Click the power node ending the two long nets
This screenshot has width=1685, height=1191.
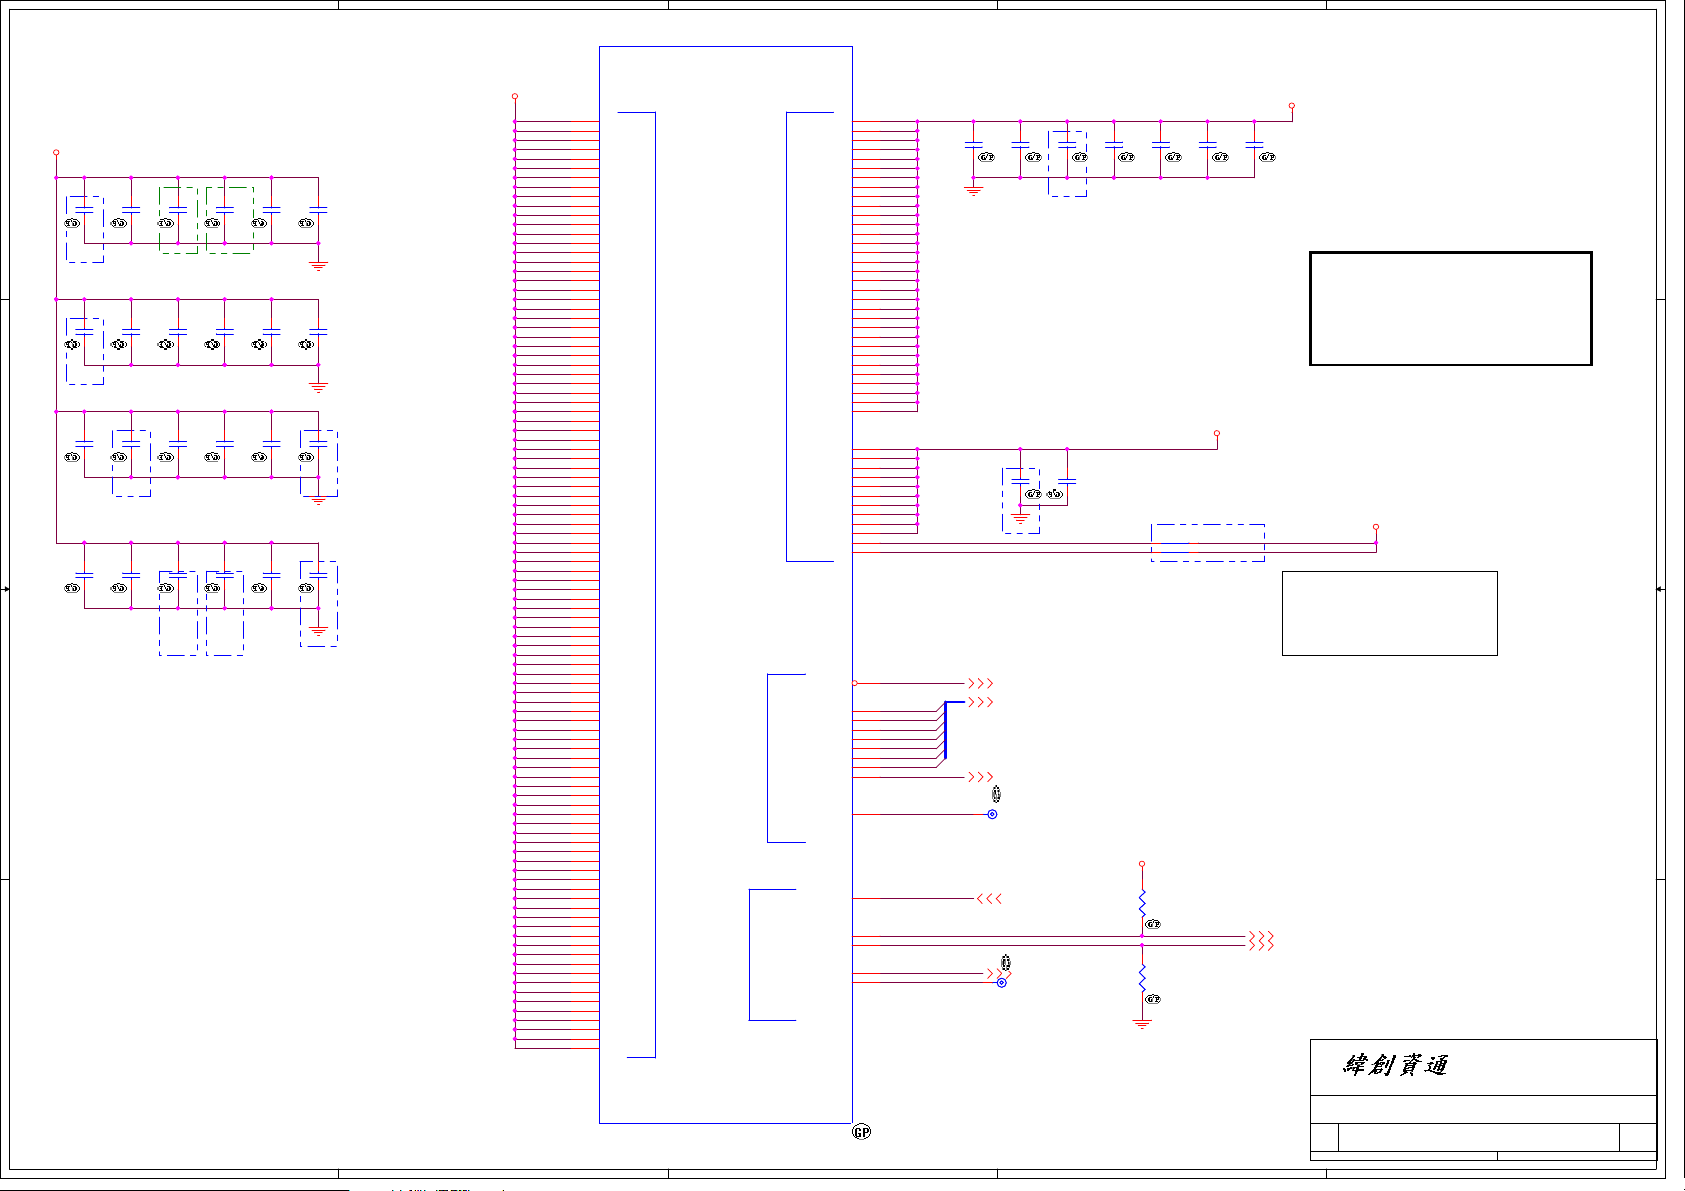pos(1376,526)
